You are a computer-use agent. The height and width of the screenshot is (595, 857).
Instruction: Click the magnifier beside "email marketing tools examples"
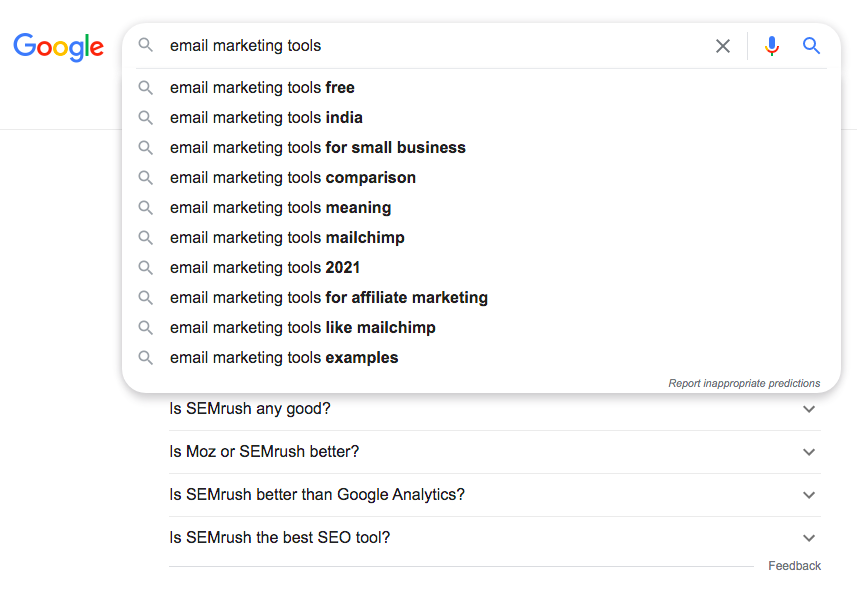point(146,357)
